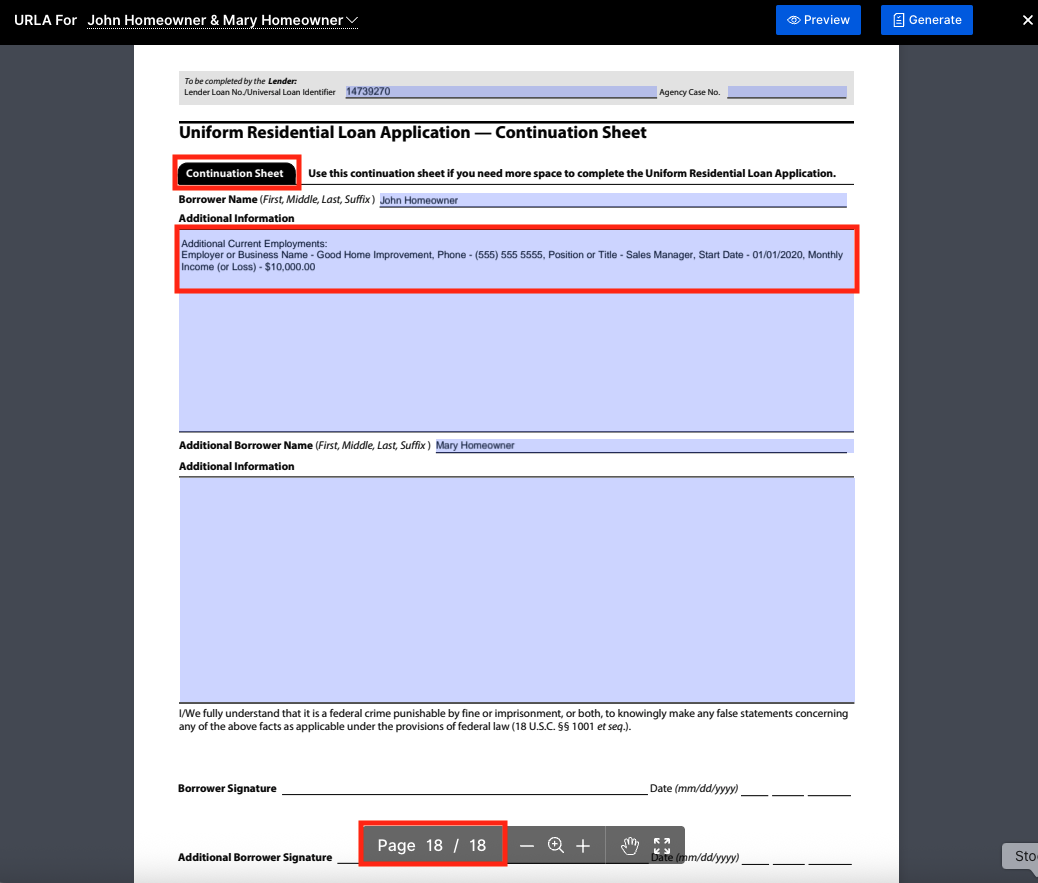
Task: Click the Continuation Sheet label
Action: click(235, 173)
